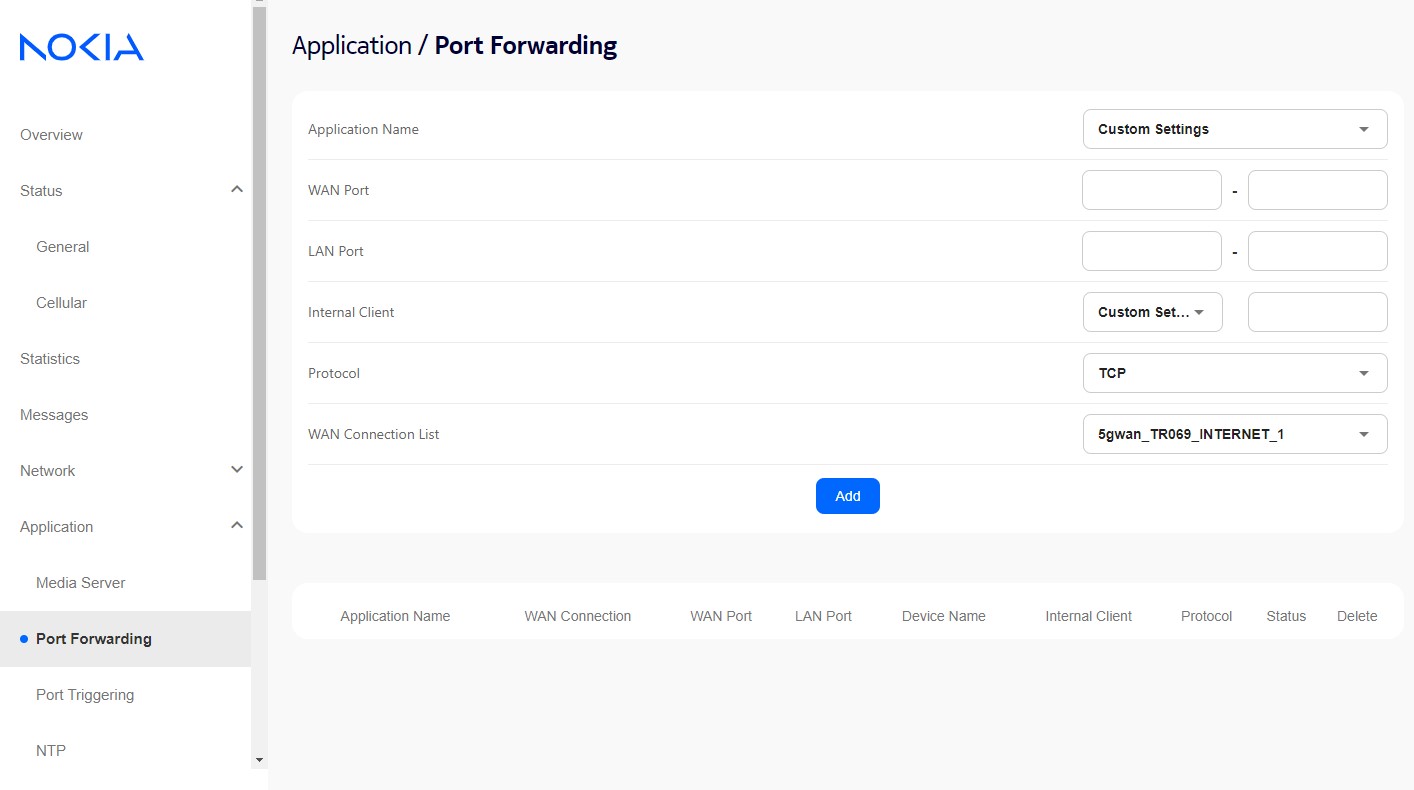Open the Protocol dropdown showing TCP

click(x=1234, y=373)
